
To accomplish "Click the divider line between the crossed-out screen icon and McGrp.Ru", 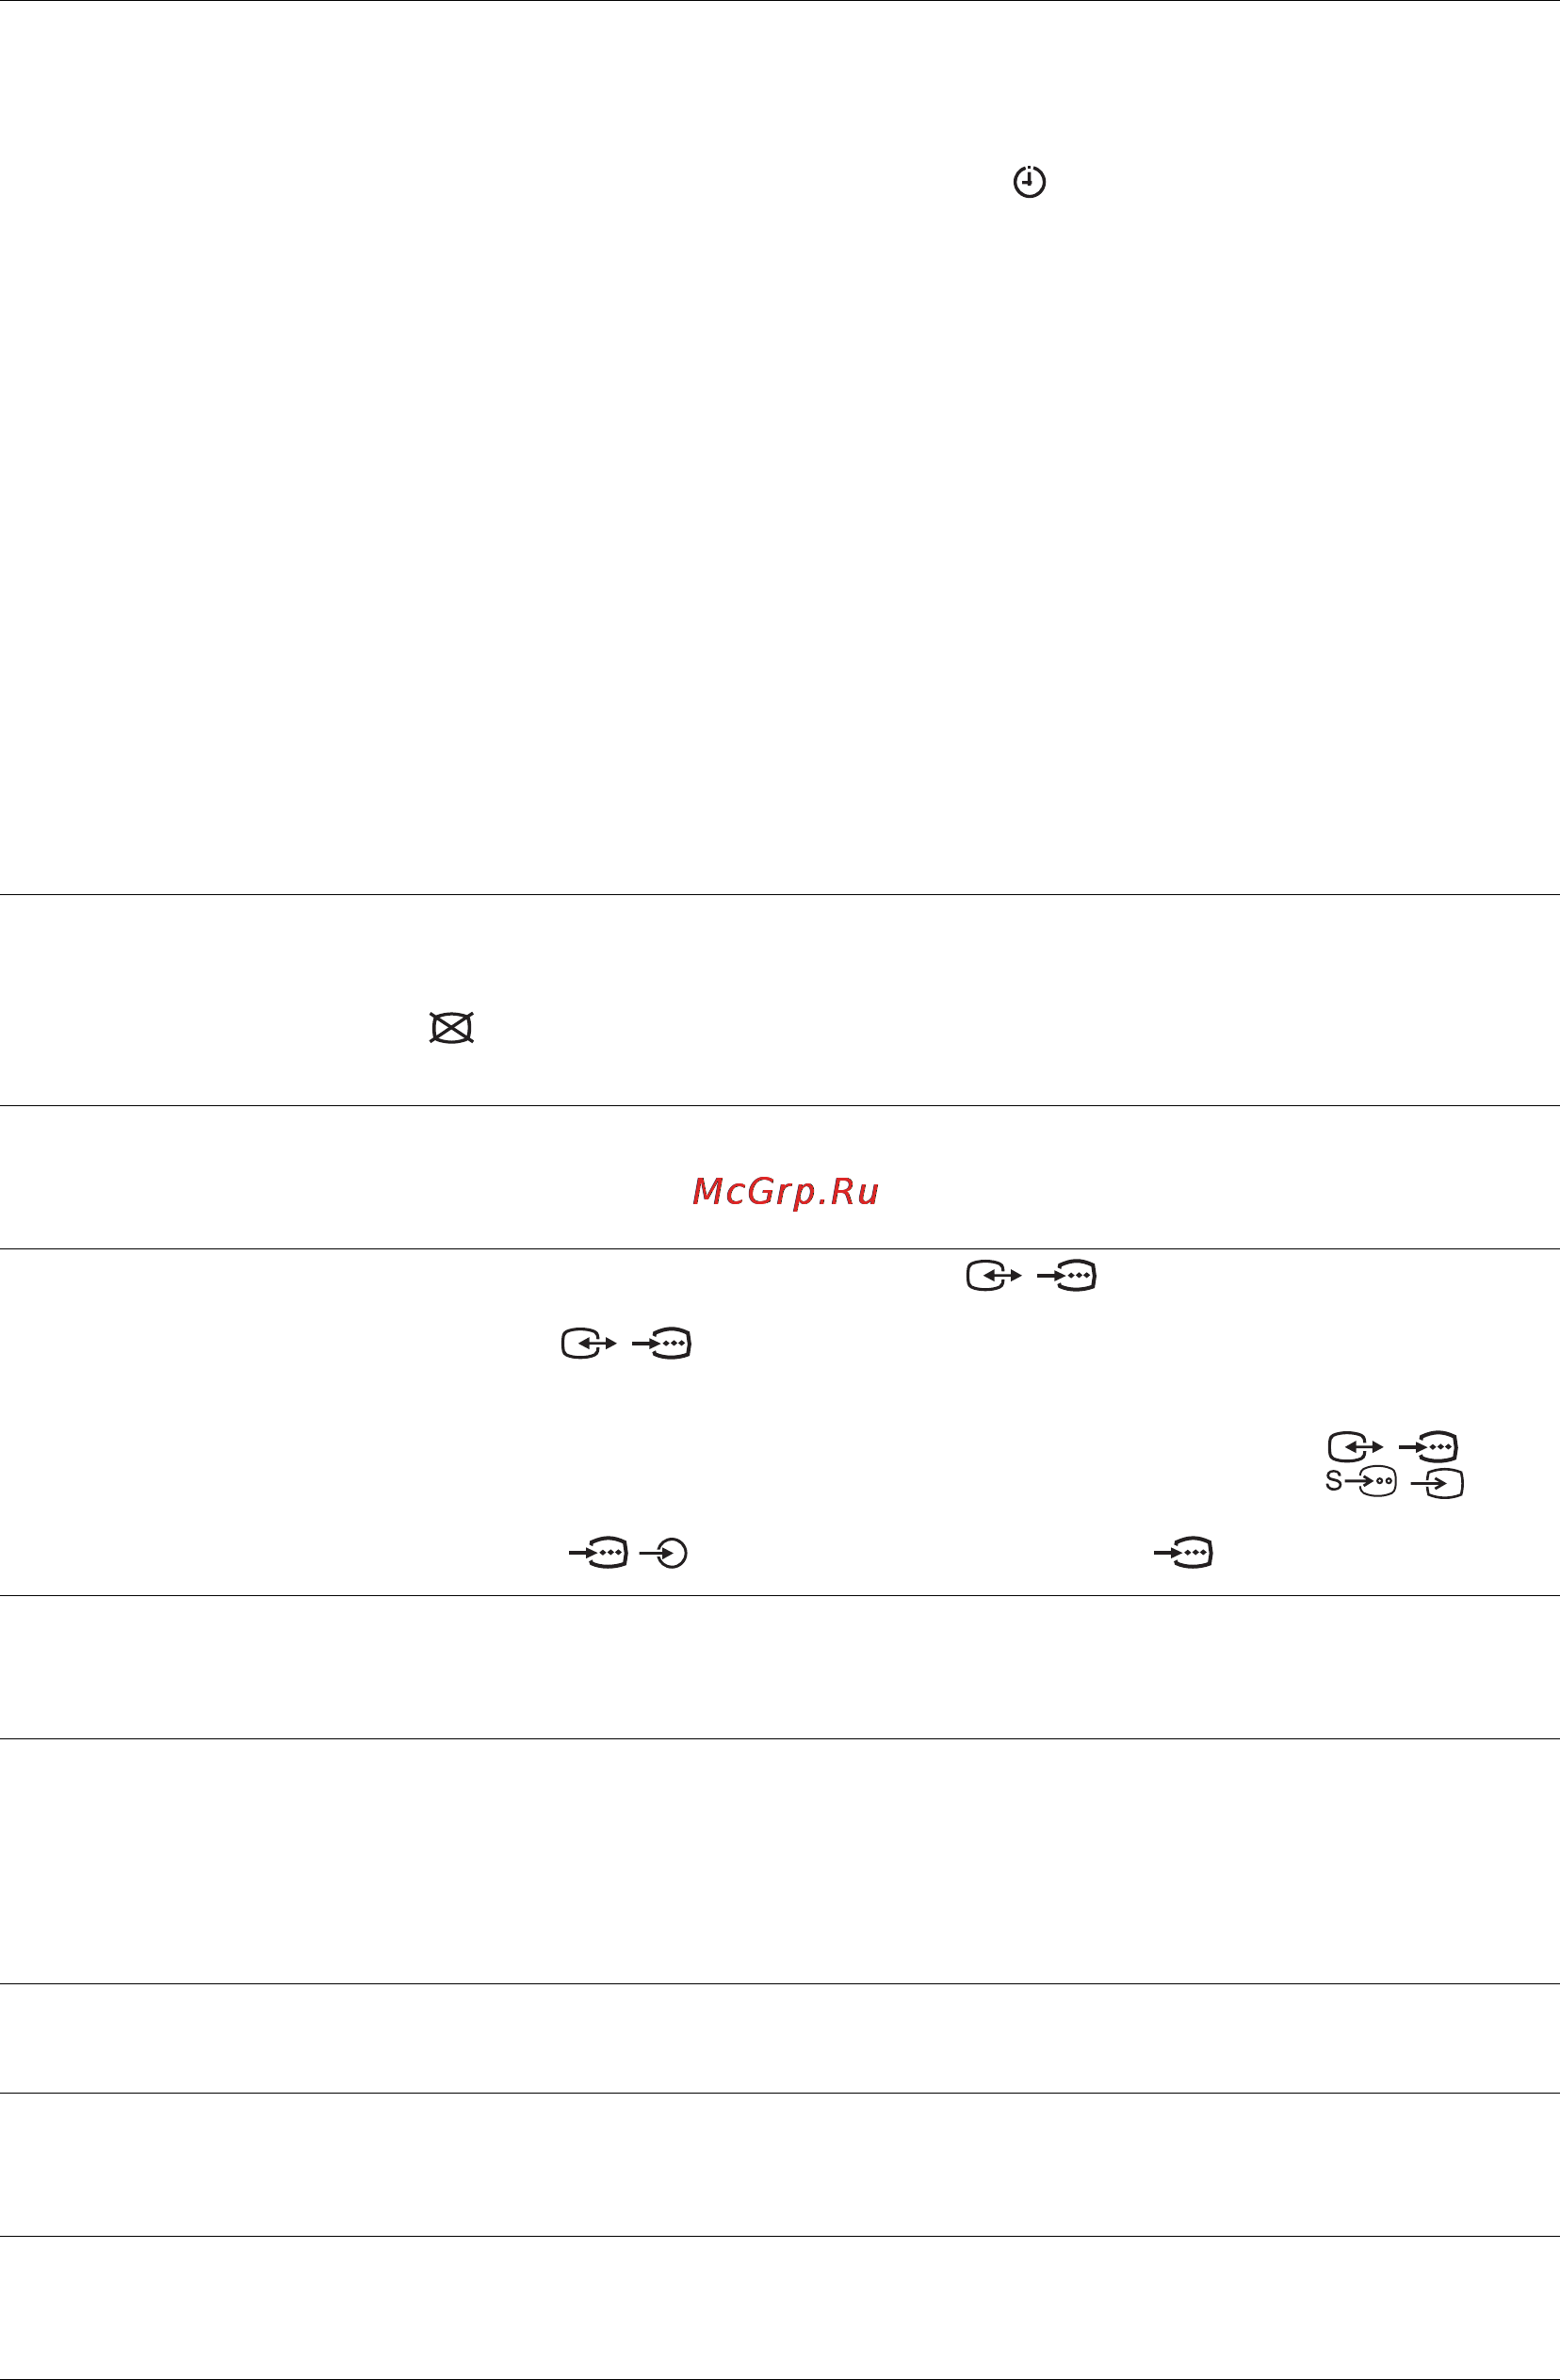I will click(x=780, y=1105).
